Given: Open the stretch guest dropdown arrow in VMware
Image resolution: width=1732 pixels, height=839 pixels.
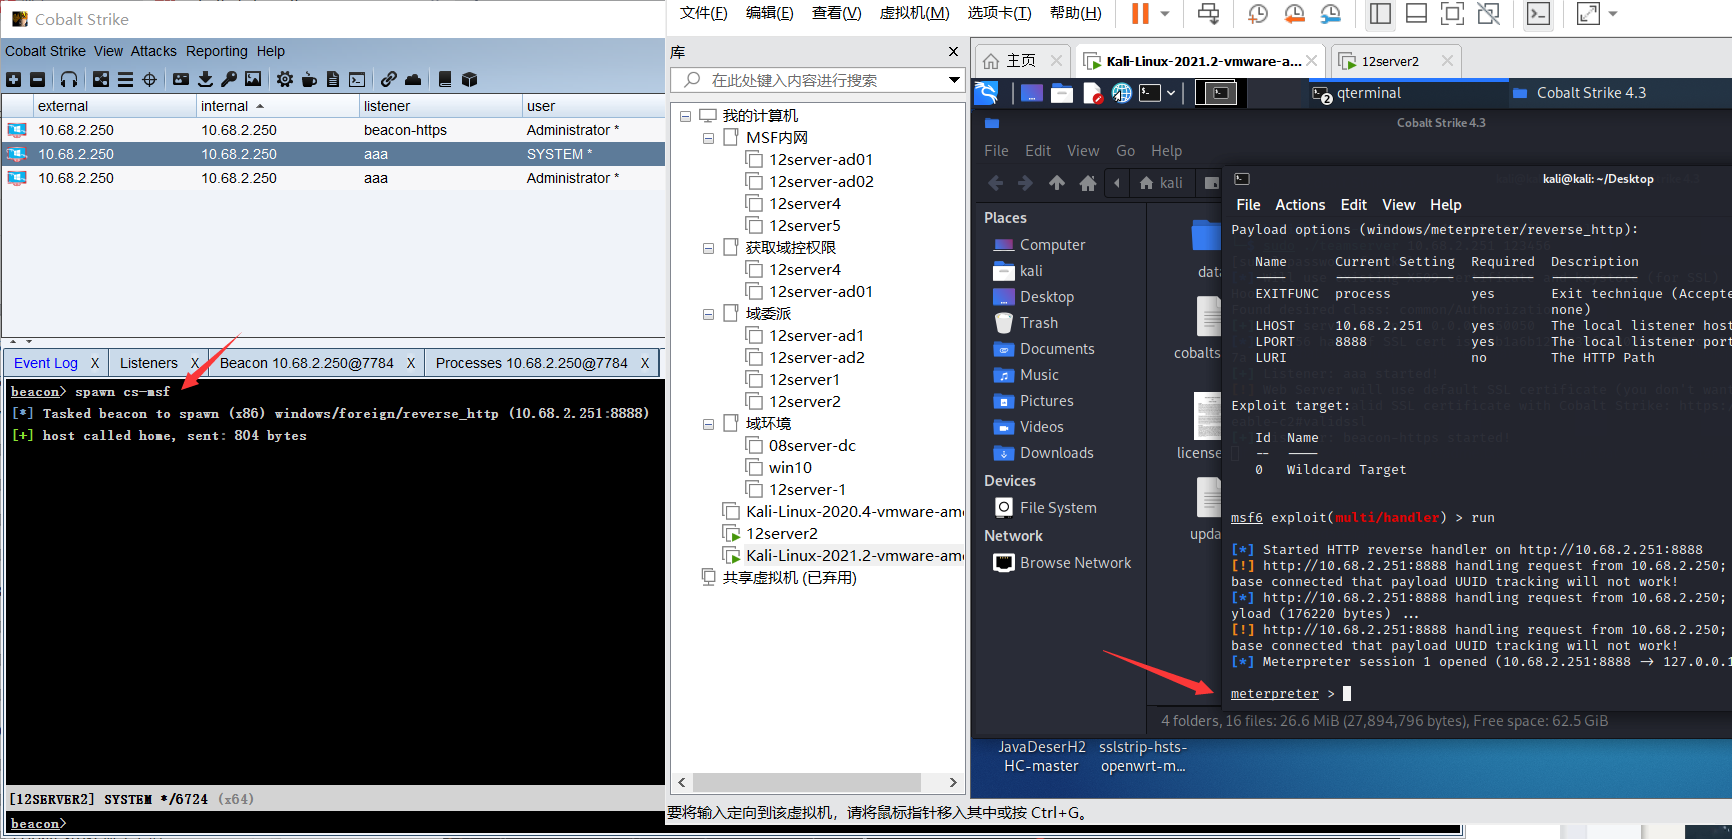Looking at the screenshot, I should [1613, 14].
